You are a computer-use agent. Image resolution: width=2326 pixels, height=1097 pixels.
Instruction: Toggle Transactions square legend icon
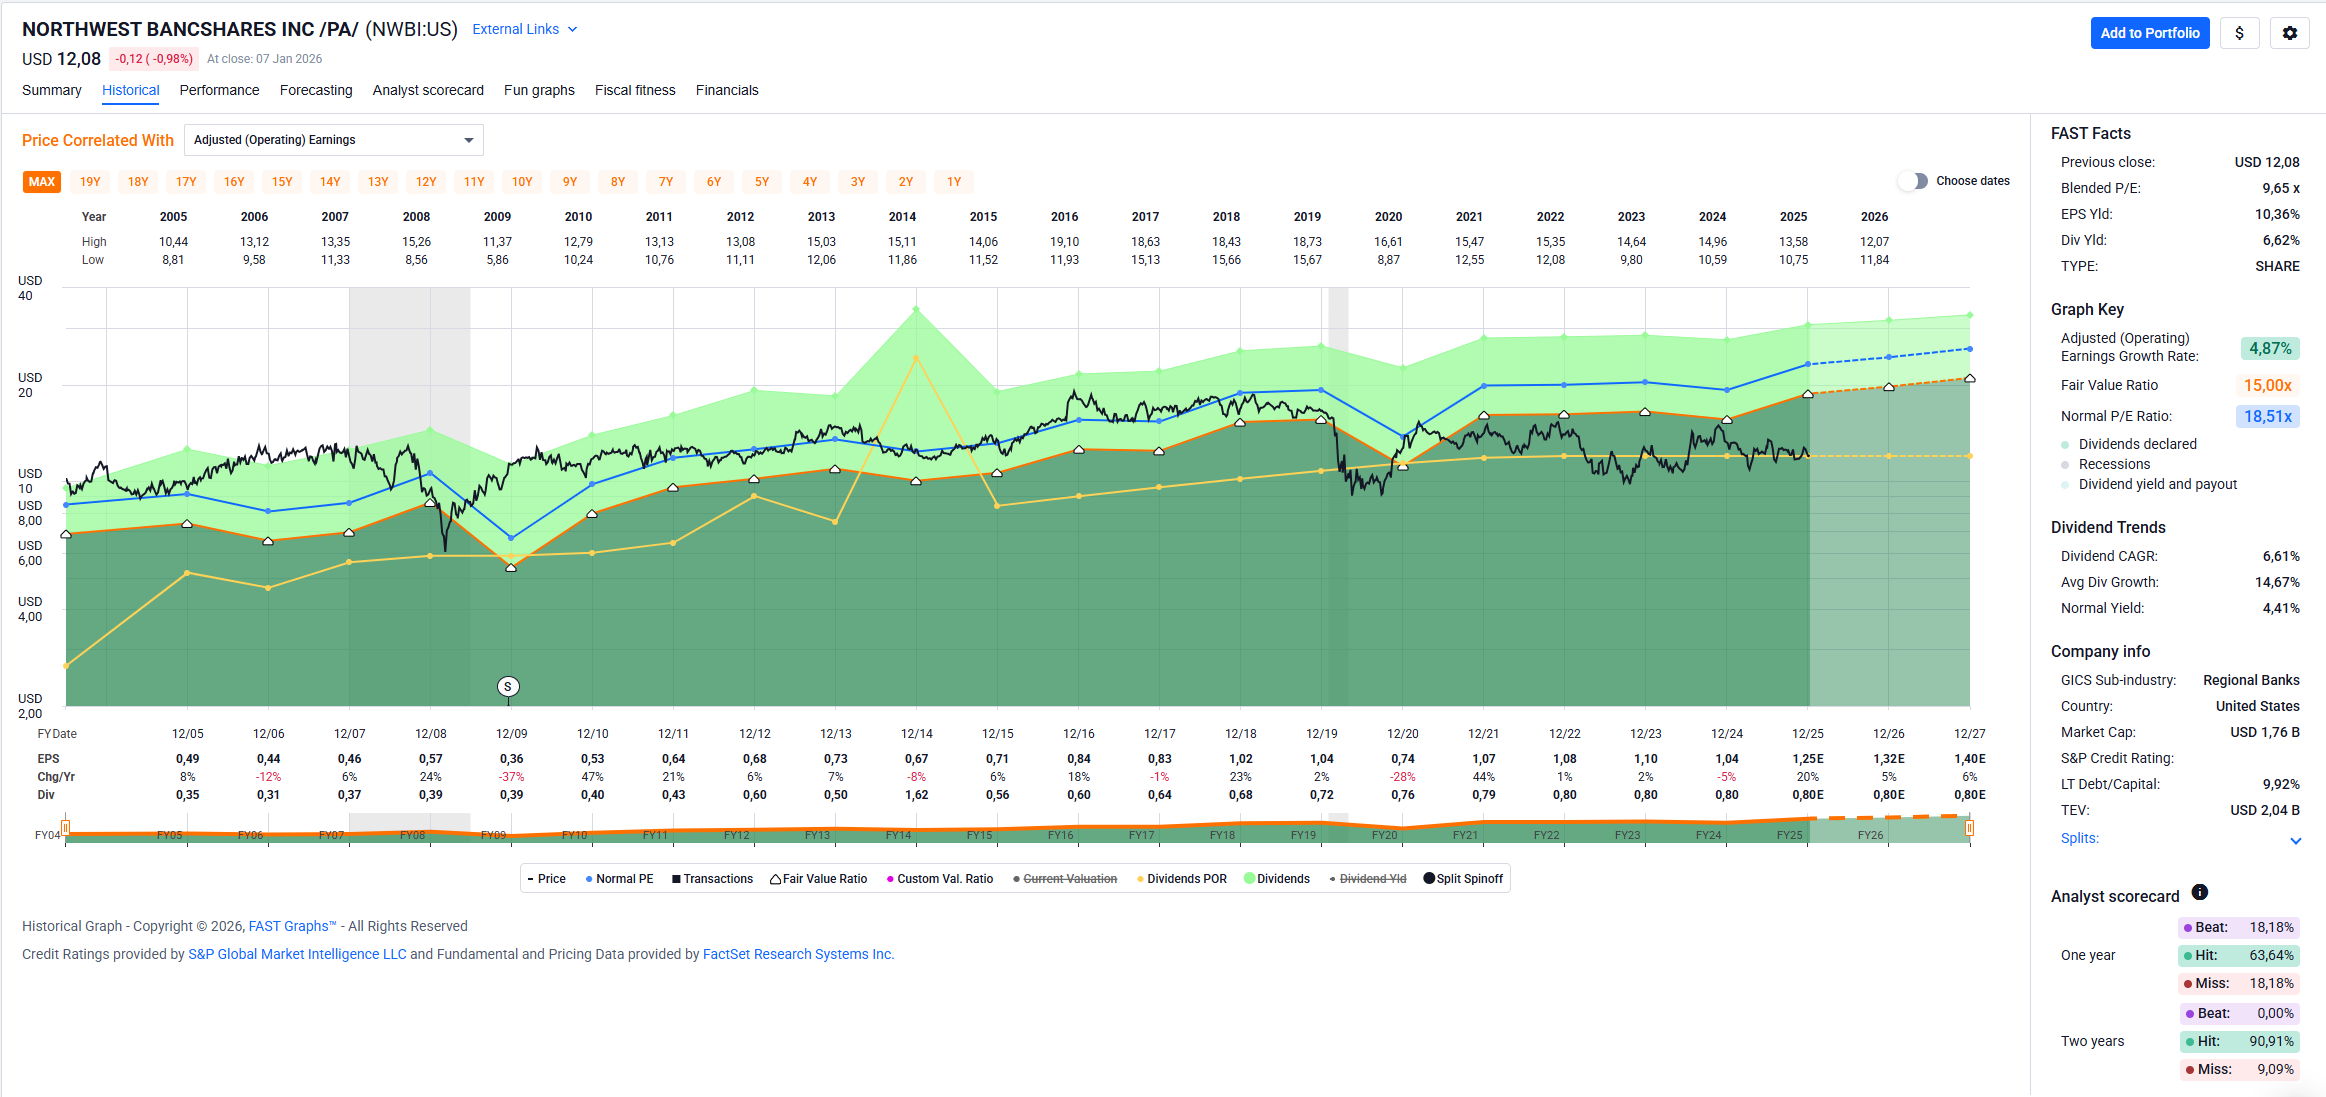coord(676,879)
